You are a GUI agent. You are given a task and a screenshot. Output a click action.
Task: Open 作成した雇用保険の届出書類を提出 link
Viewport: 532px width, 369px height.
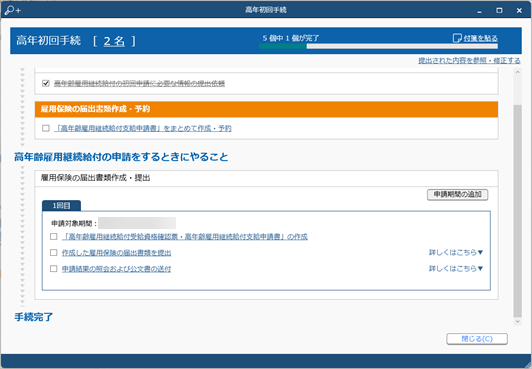pyautogui.click(x=116, y=253)
